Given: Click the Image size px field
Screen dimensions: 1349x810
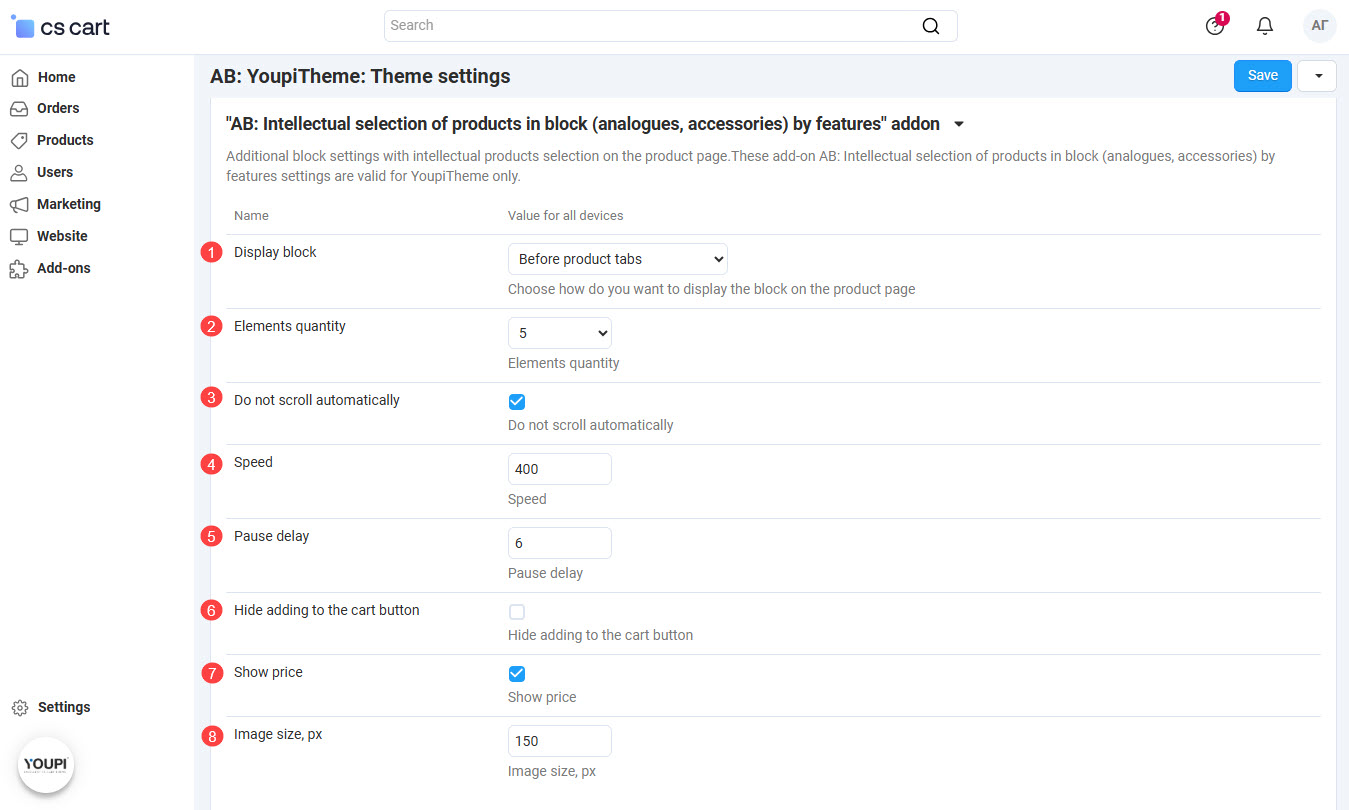Looking at the screenshot, I should [560, 741].
